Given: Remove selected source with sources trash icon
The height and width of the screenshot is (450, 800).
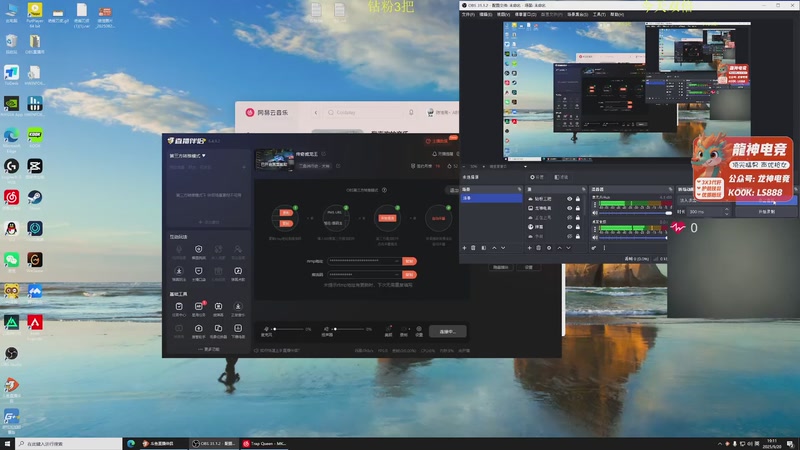Looking at the screenshot, I should click(x=538, y=248).
